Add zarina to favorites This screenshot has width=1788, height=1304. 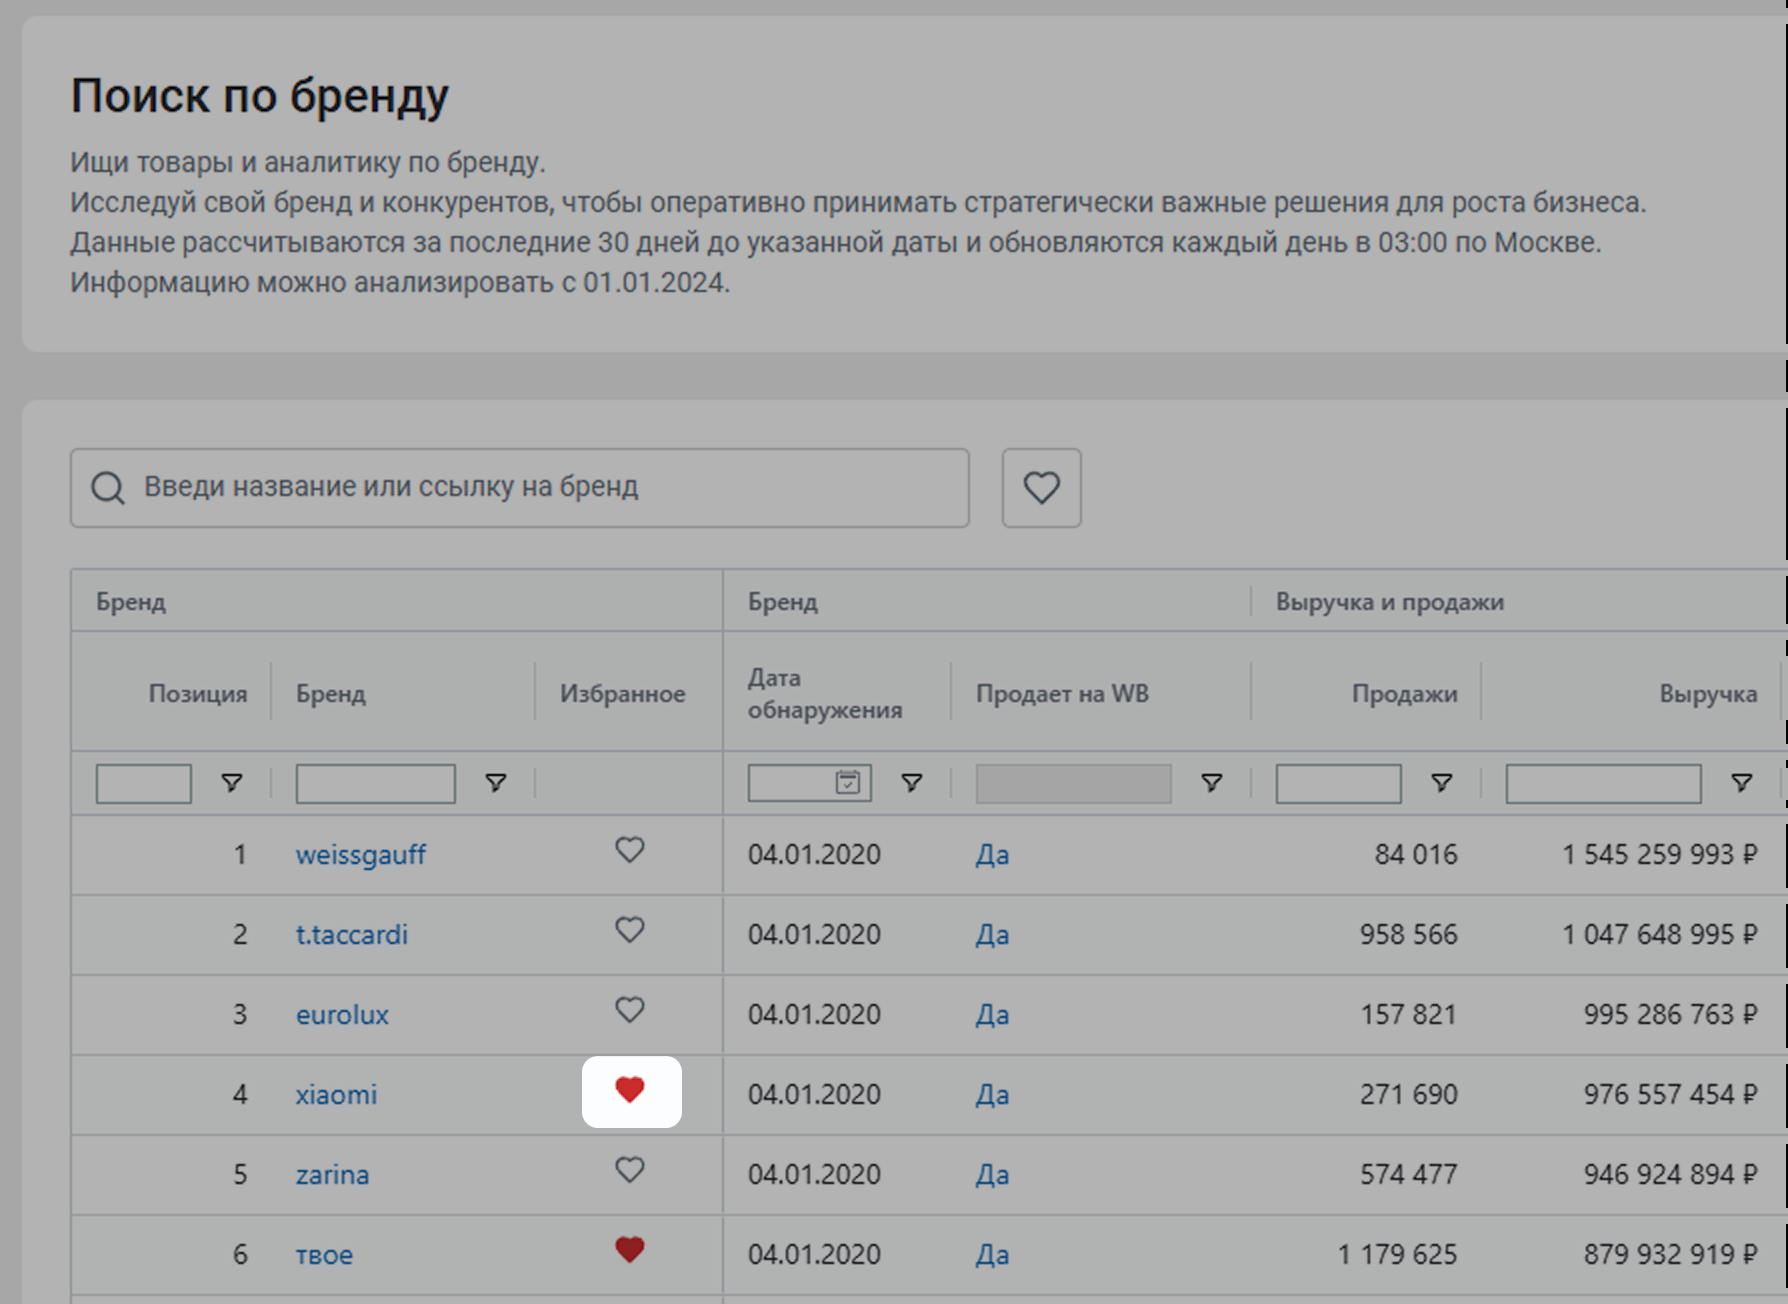point(630,1170)
